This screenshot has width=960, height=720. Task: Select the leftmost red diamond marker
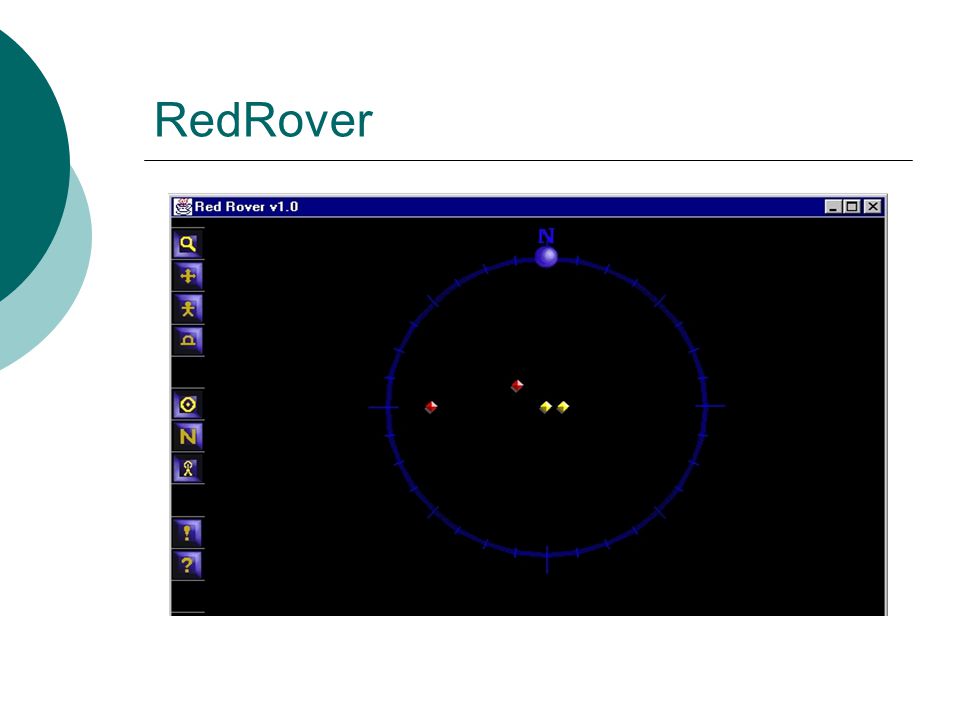(431, 407)
